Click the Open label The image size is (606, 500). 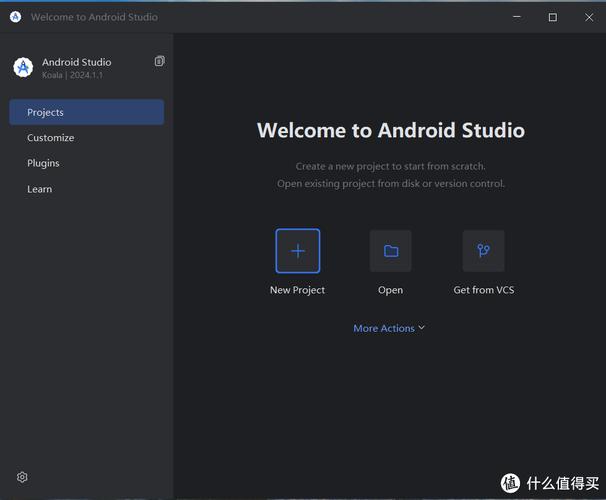390,290
